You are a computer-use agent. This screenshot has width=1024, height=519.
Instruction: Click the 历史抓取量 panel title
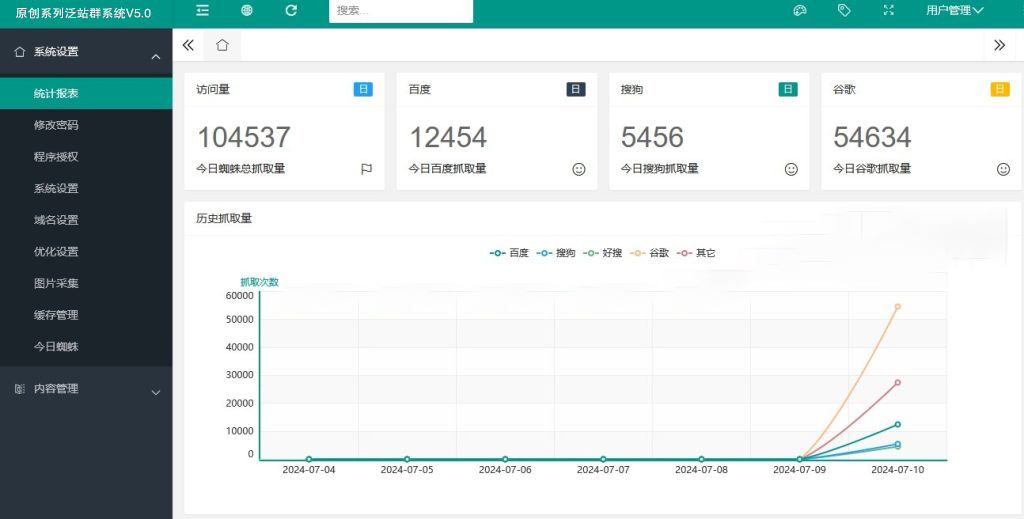pos(224,219)
